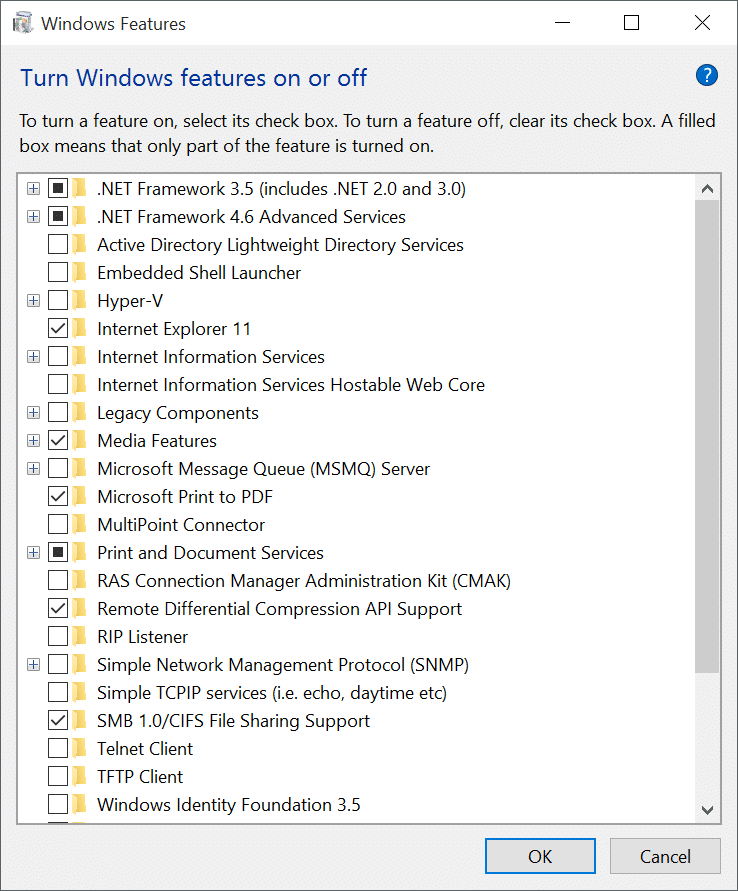738x891 pixels.
Task: Expand Microsoft Message Queue (MSMQ) Server node
Action: 34,468
